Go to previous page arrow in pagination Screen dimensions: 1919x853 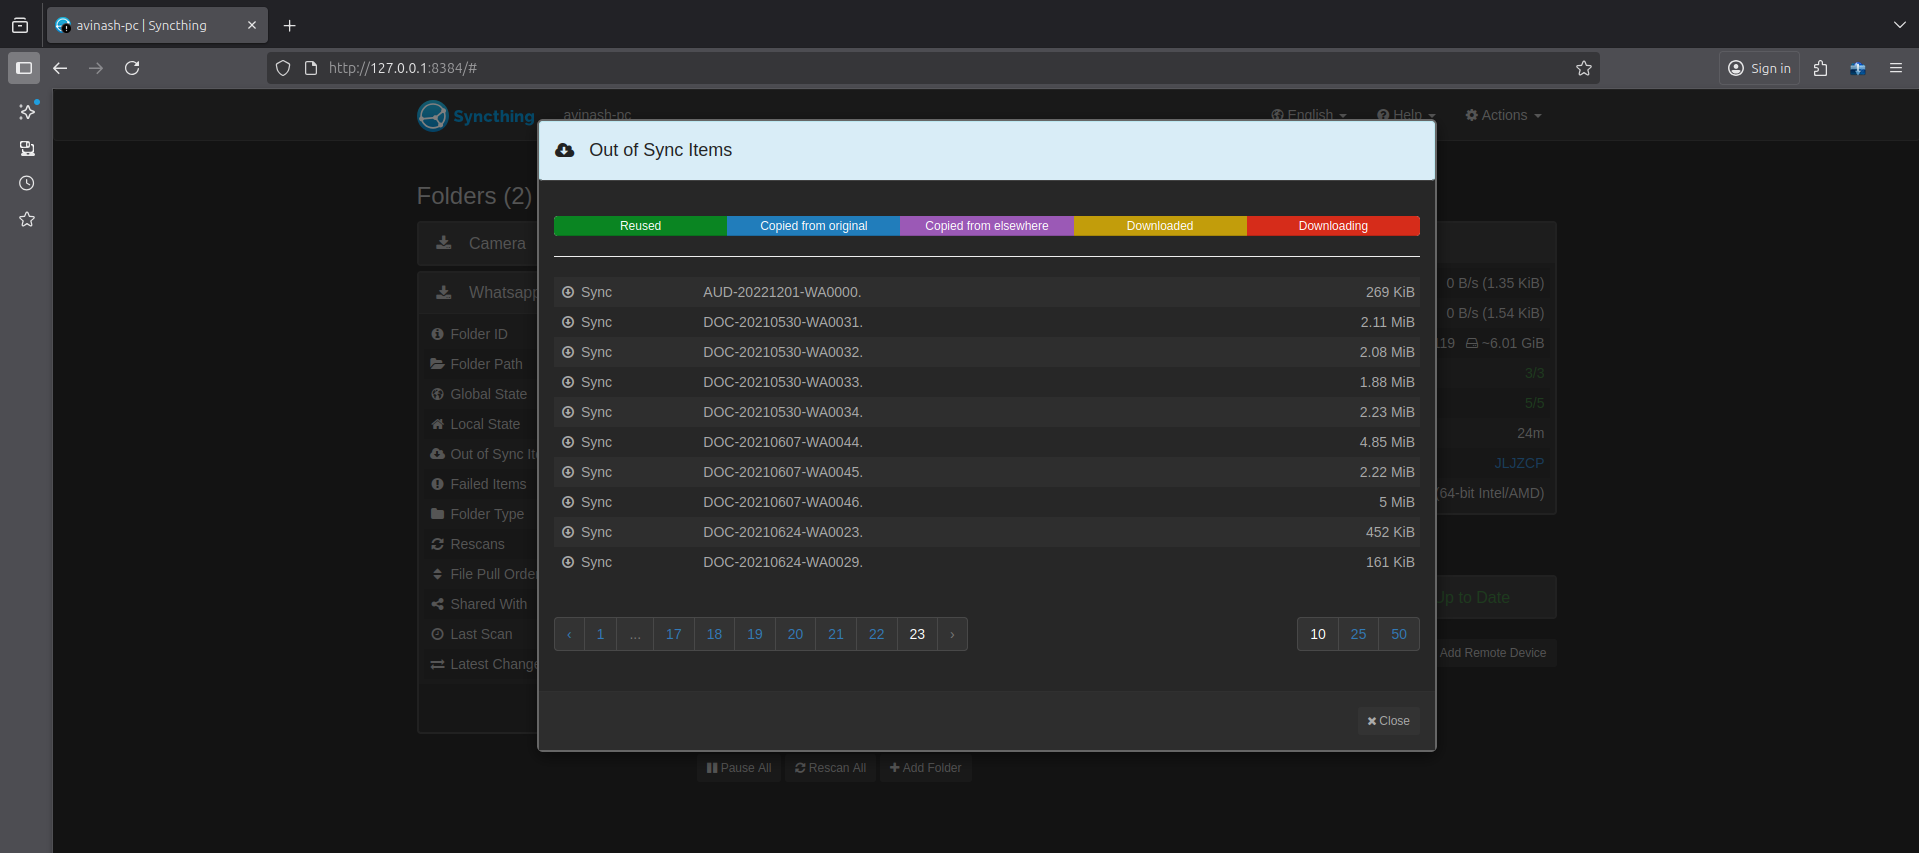[569, 634]
